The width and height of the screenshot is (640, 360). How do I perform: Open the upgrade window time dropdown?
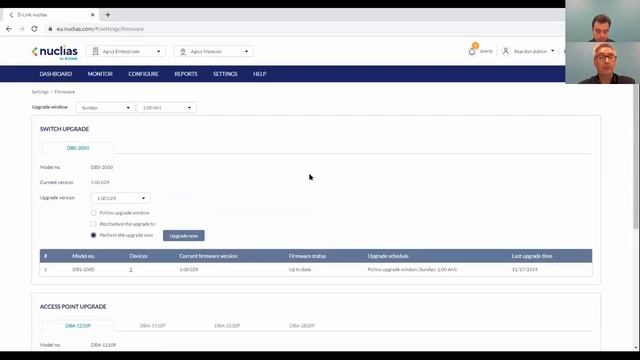(x=167, y=108)
